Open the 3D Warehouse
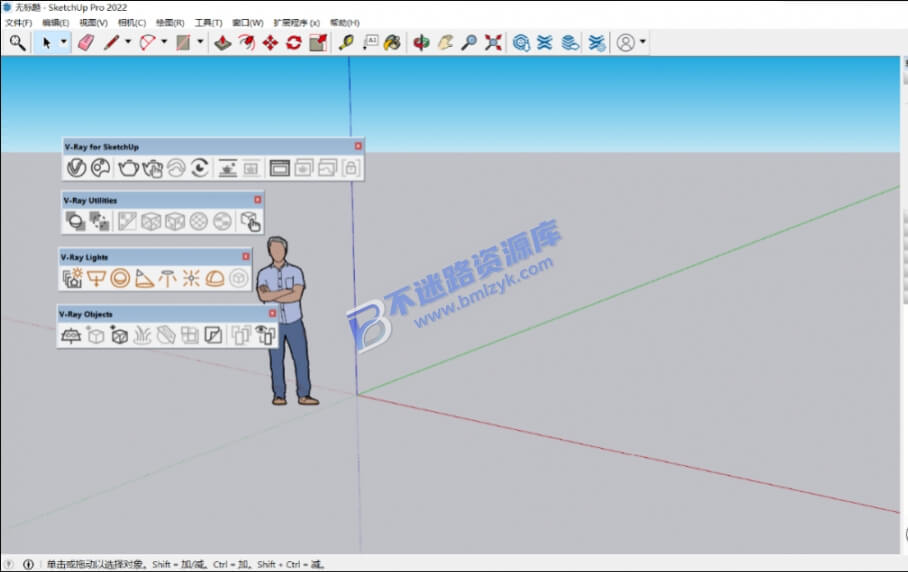Image resolution: width=908 pixels, height=572 pixels. (x=521, y=42)
